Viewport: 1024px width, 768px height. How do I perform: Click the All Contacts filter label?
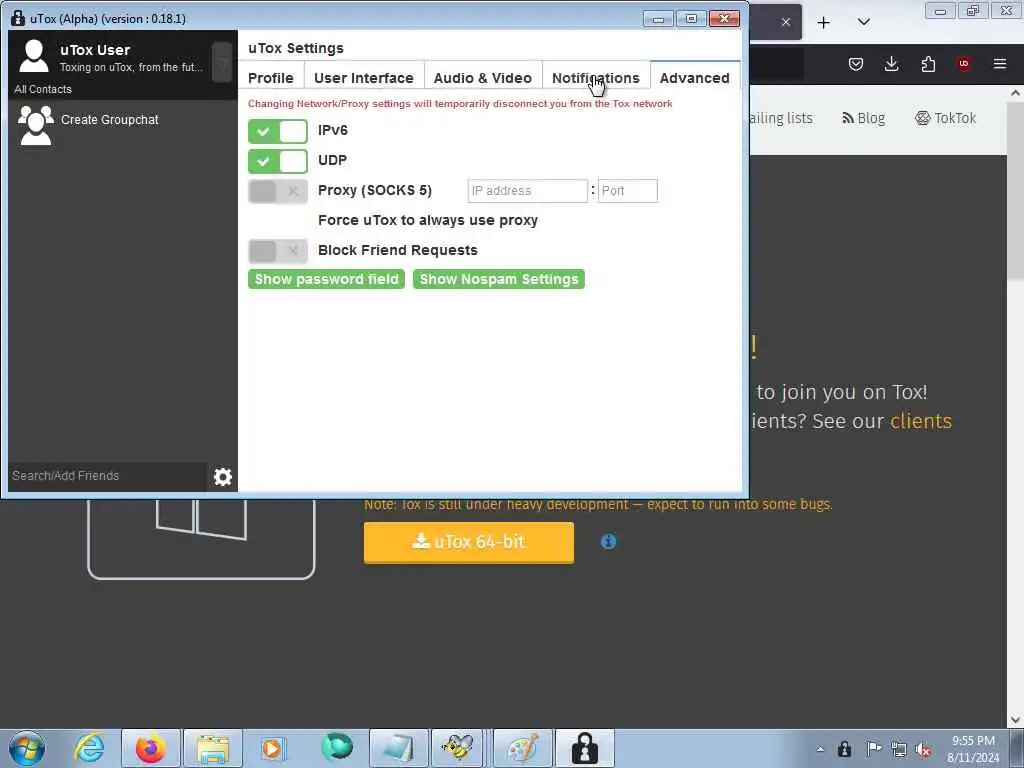coord(43,89)
